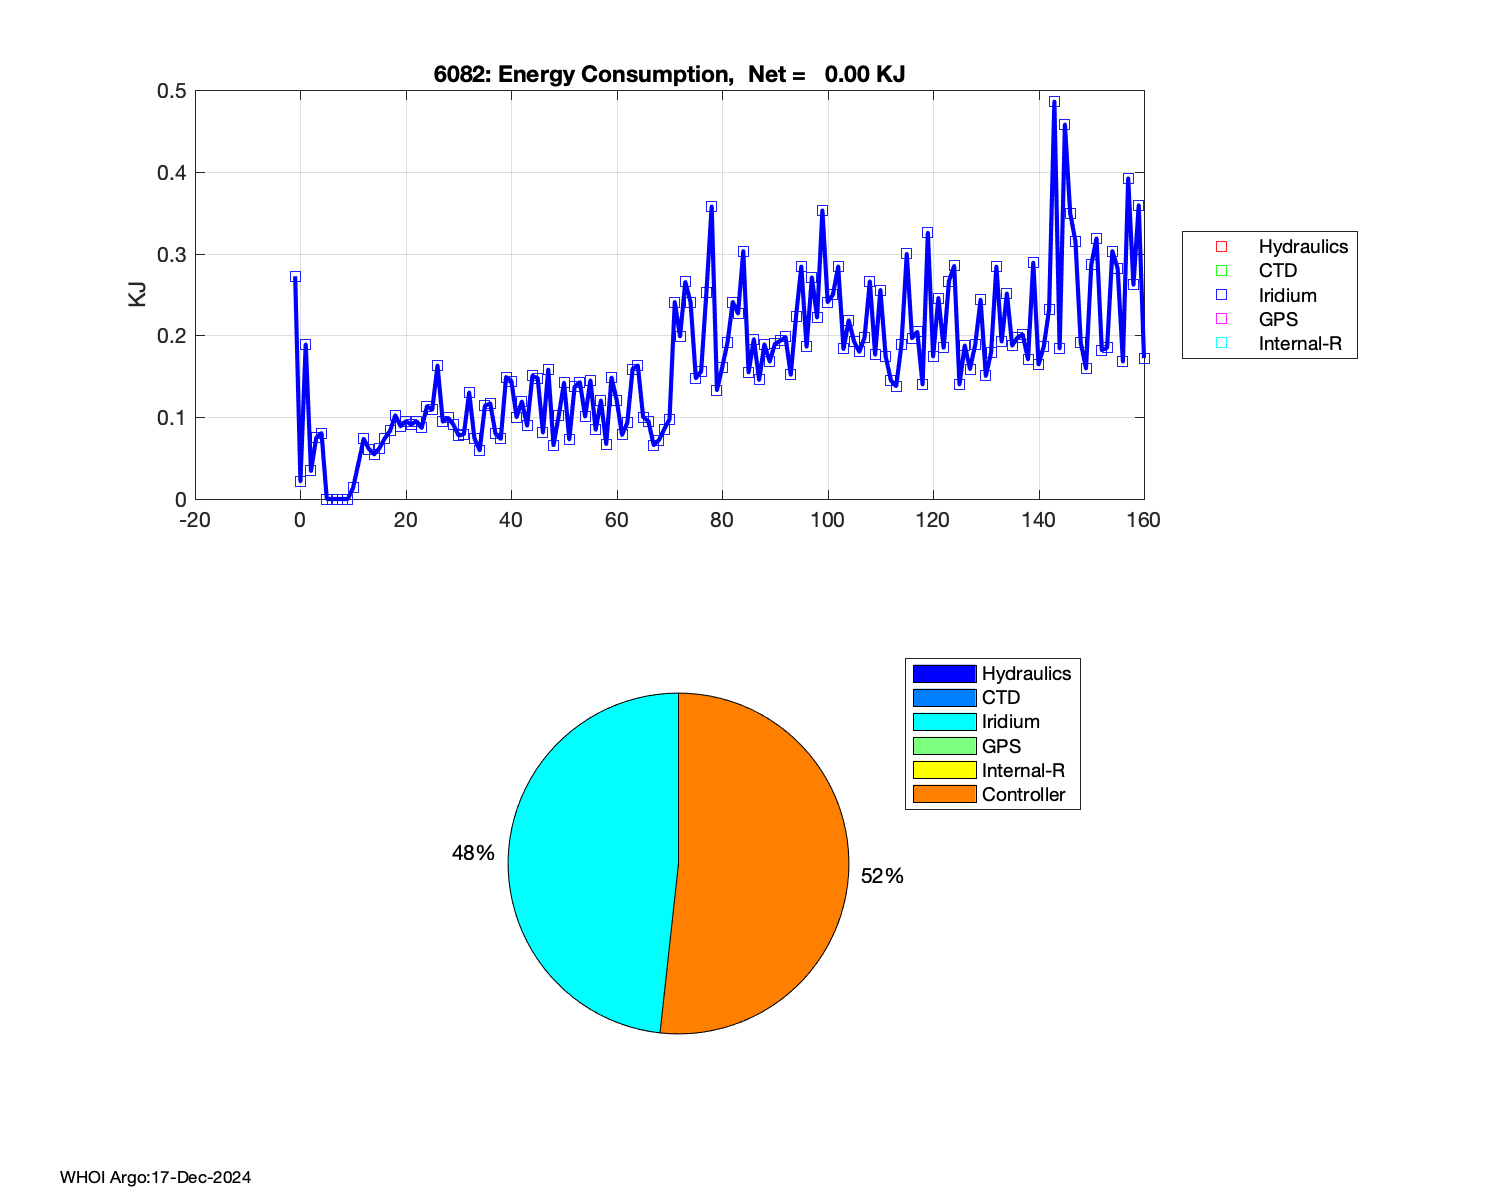1500x1200 pixels.
Task: Click the Energy Consumption chart title
Action: tap(669, 74)
